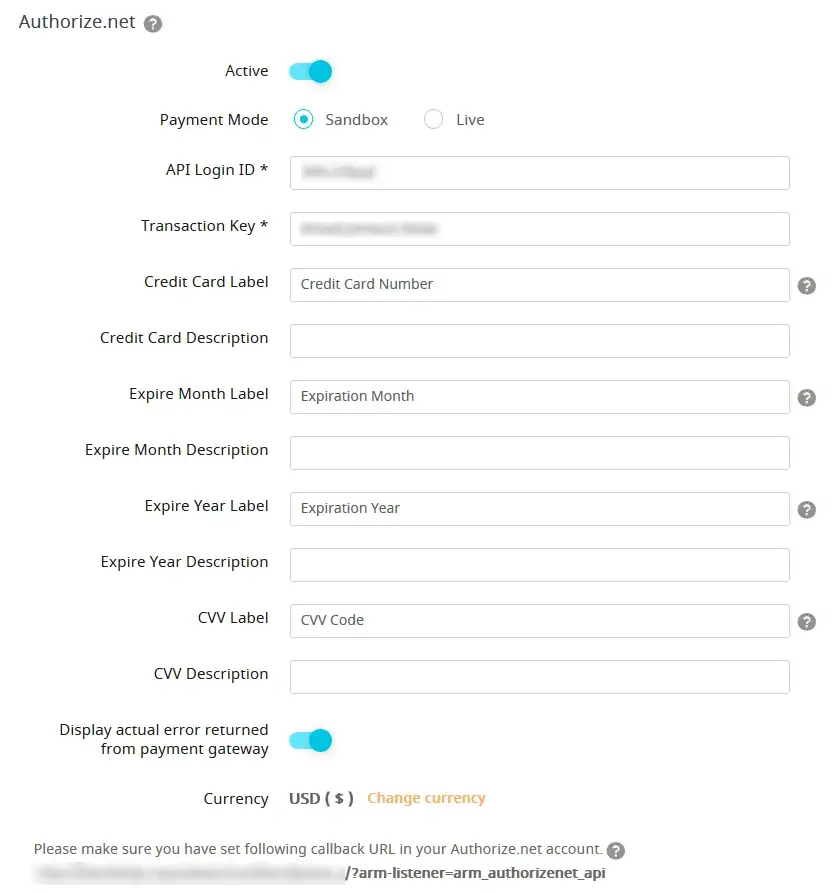The width and height of the screenshot is (837, 893).
Task: Click the Expire Month Description field
Action: click(x=540, y=453)
